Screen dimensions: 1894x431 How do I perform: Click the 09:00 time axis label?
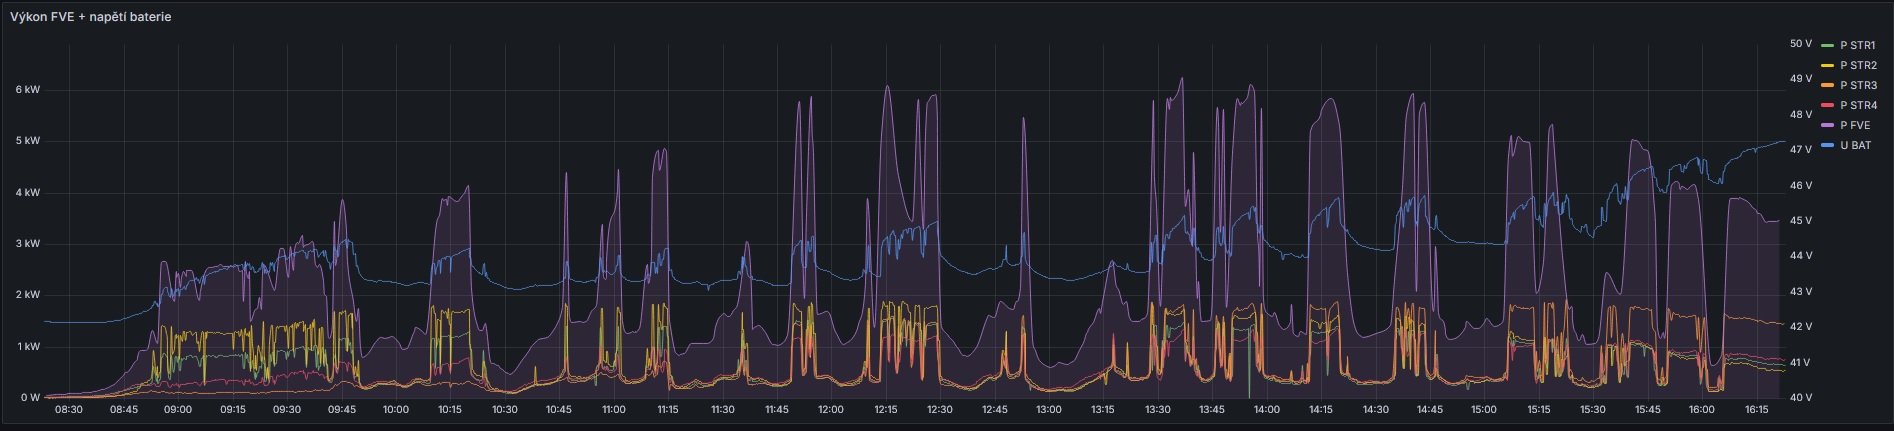pos(178,410)
